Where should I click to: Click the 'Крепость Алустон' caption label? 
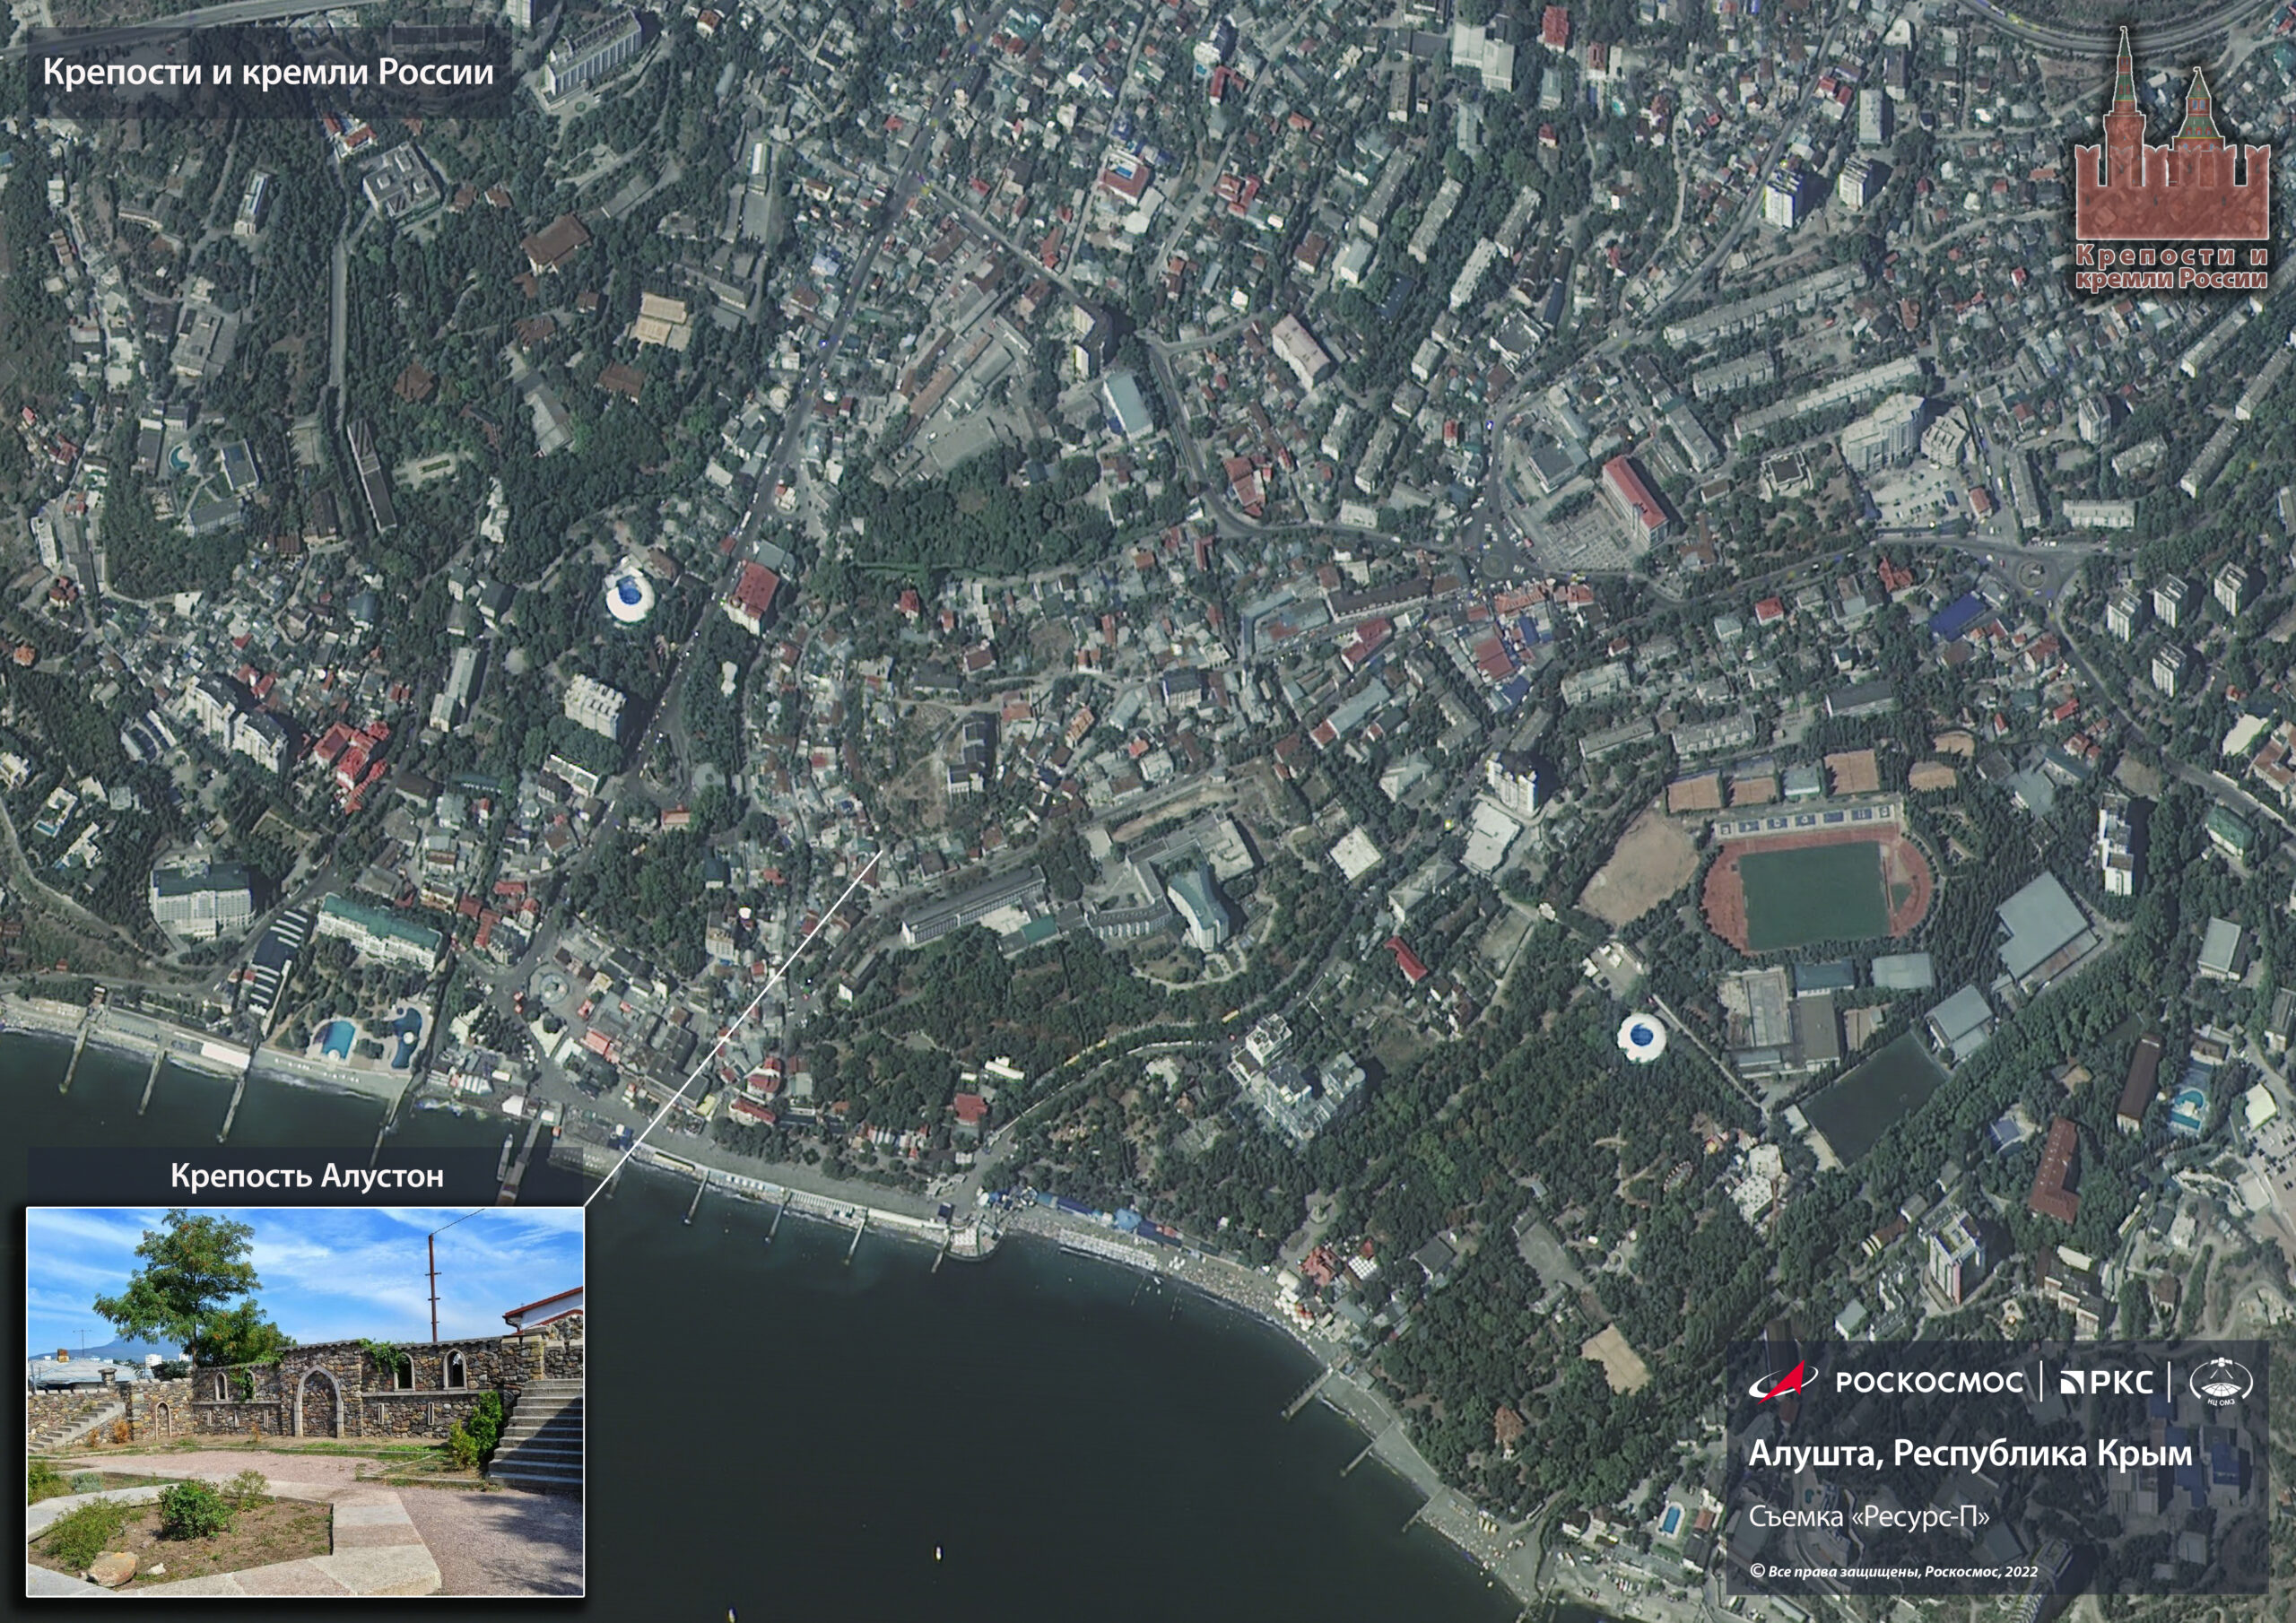(x=306, y=1175)
